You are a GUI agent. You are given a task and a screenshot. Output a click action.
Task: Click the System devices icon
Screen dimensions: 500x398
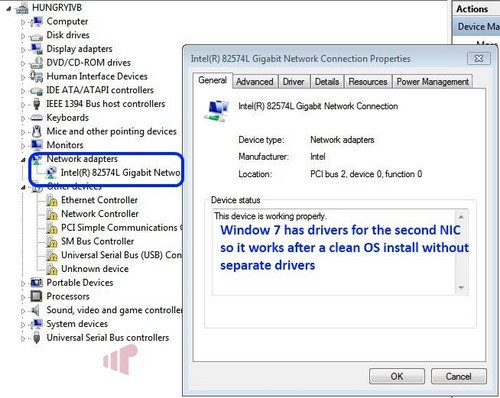pos(37,324)
